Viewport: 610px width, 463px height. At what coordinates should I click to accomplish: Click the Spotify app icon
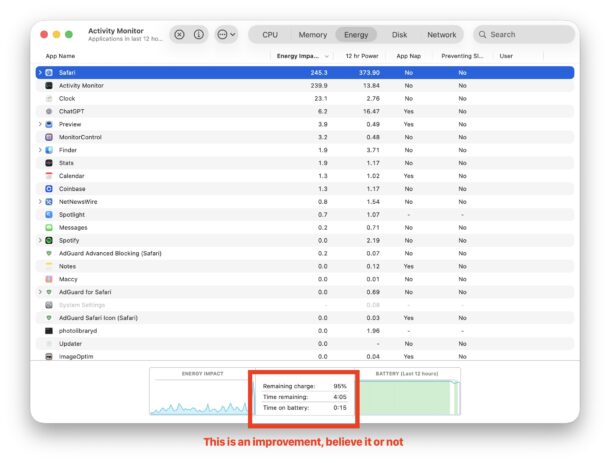pos(49,240)
